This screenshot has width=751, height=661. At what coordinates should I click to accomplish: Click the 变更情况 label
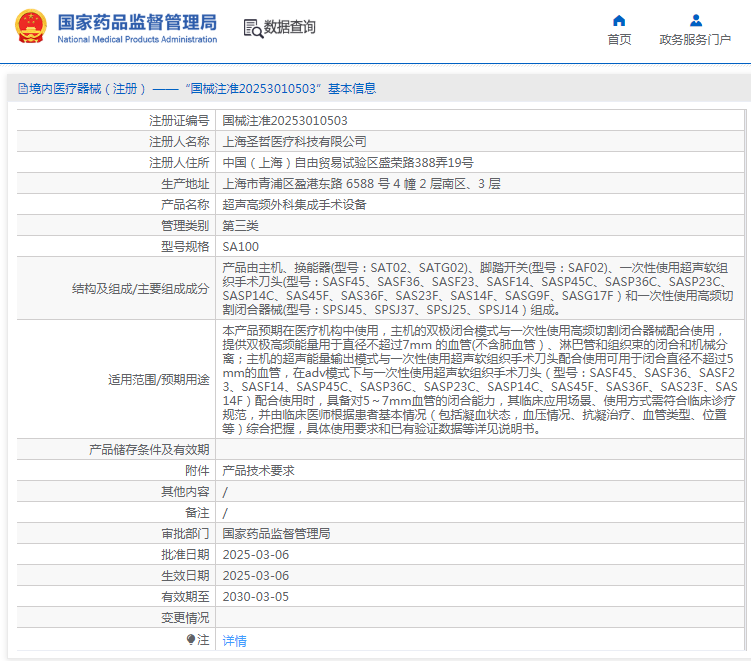pos(185,618)
